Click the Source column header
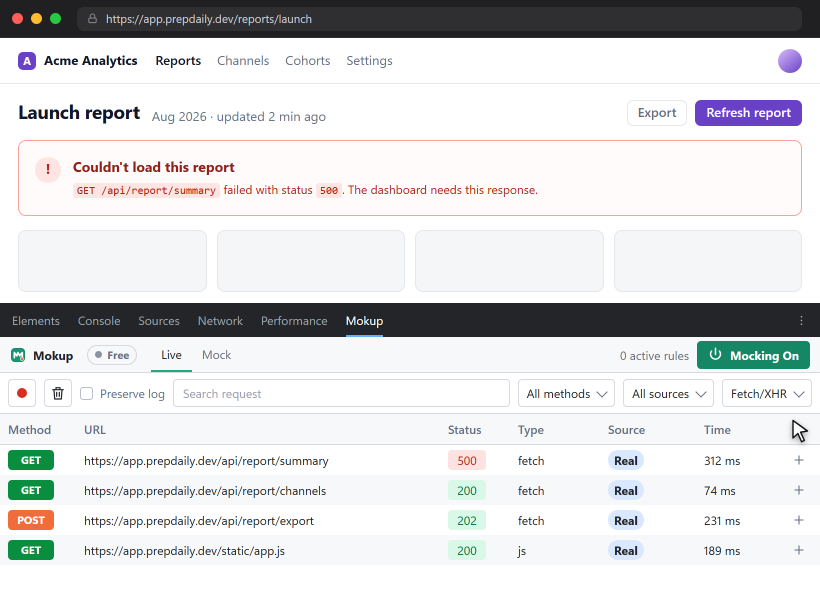The width and height of the screenshot is (820, 600). point(626,430)
